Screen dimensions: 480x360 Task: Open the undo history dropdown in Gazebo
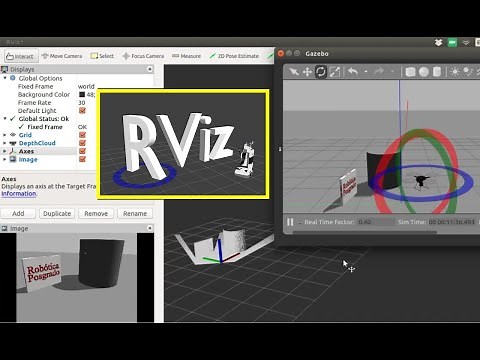366,72
